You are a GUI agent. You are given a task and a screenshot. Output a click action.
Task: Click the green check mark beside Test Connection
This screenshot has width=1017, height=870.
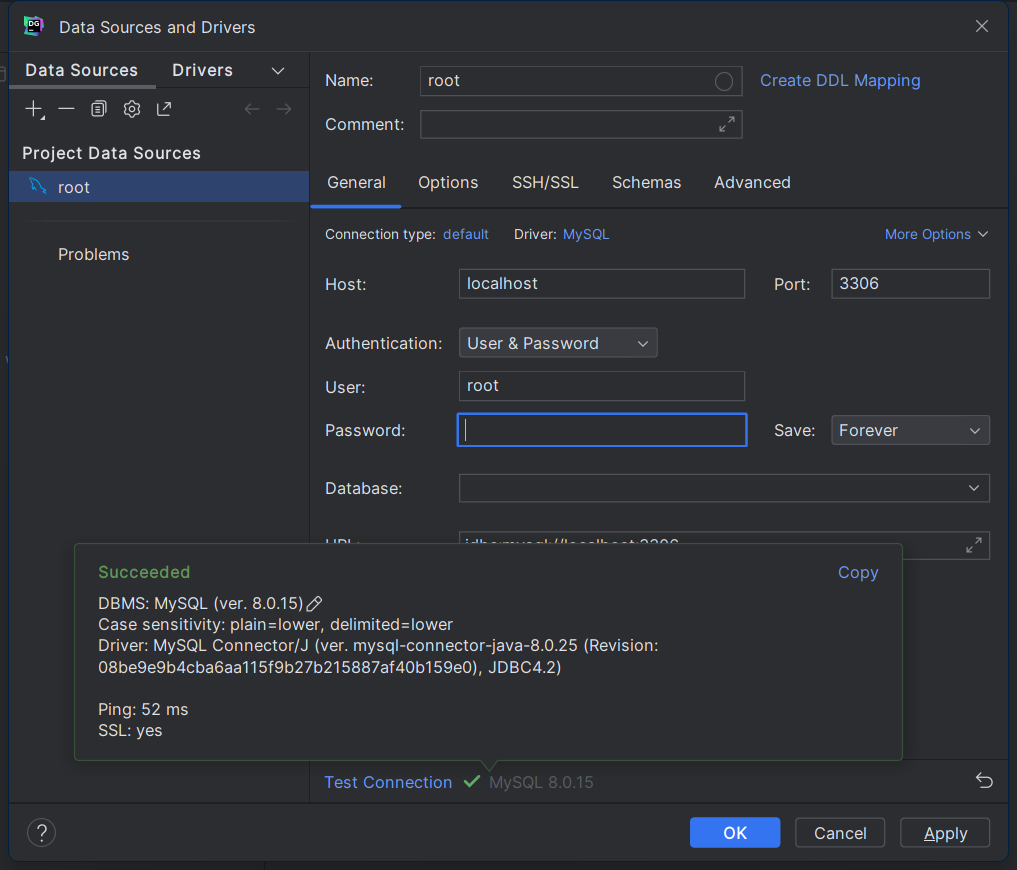472,781
